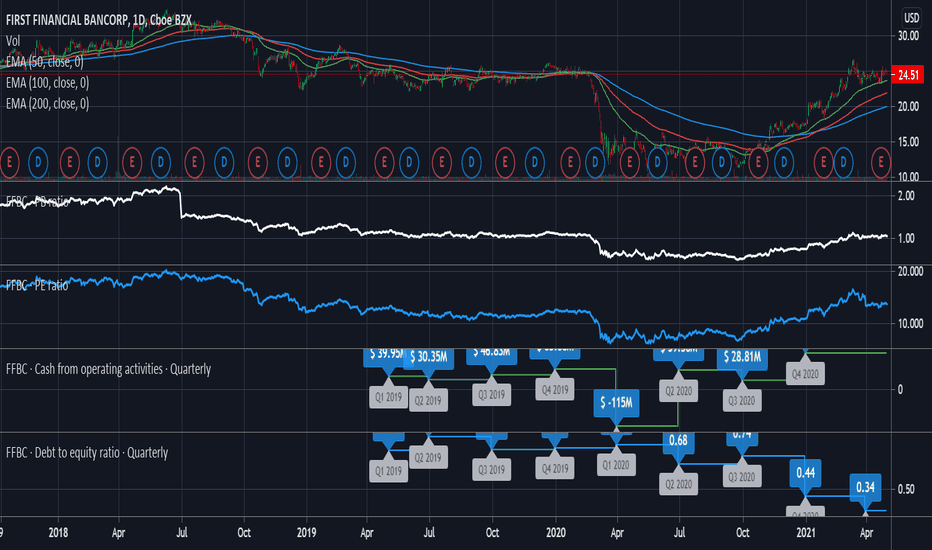
Task: Click the FFBC PB ratio pane label
Action: (37, 202)
